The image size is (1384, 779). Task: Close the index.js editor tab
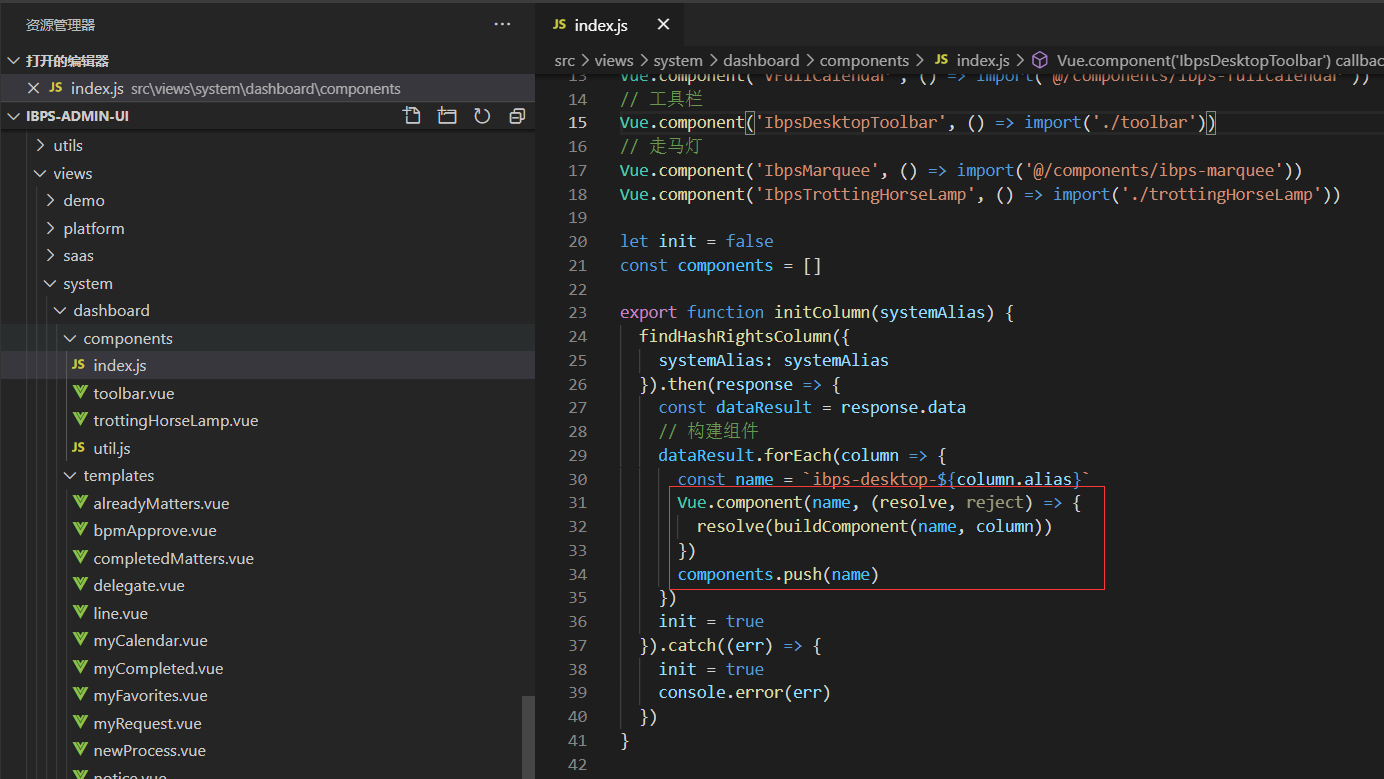(664, 25)
